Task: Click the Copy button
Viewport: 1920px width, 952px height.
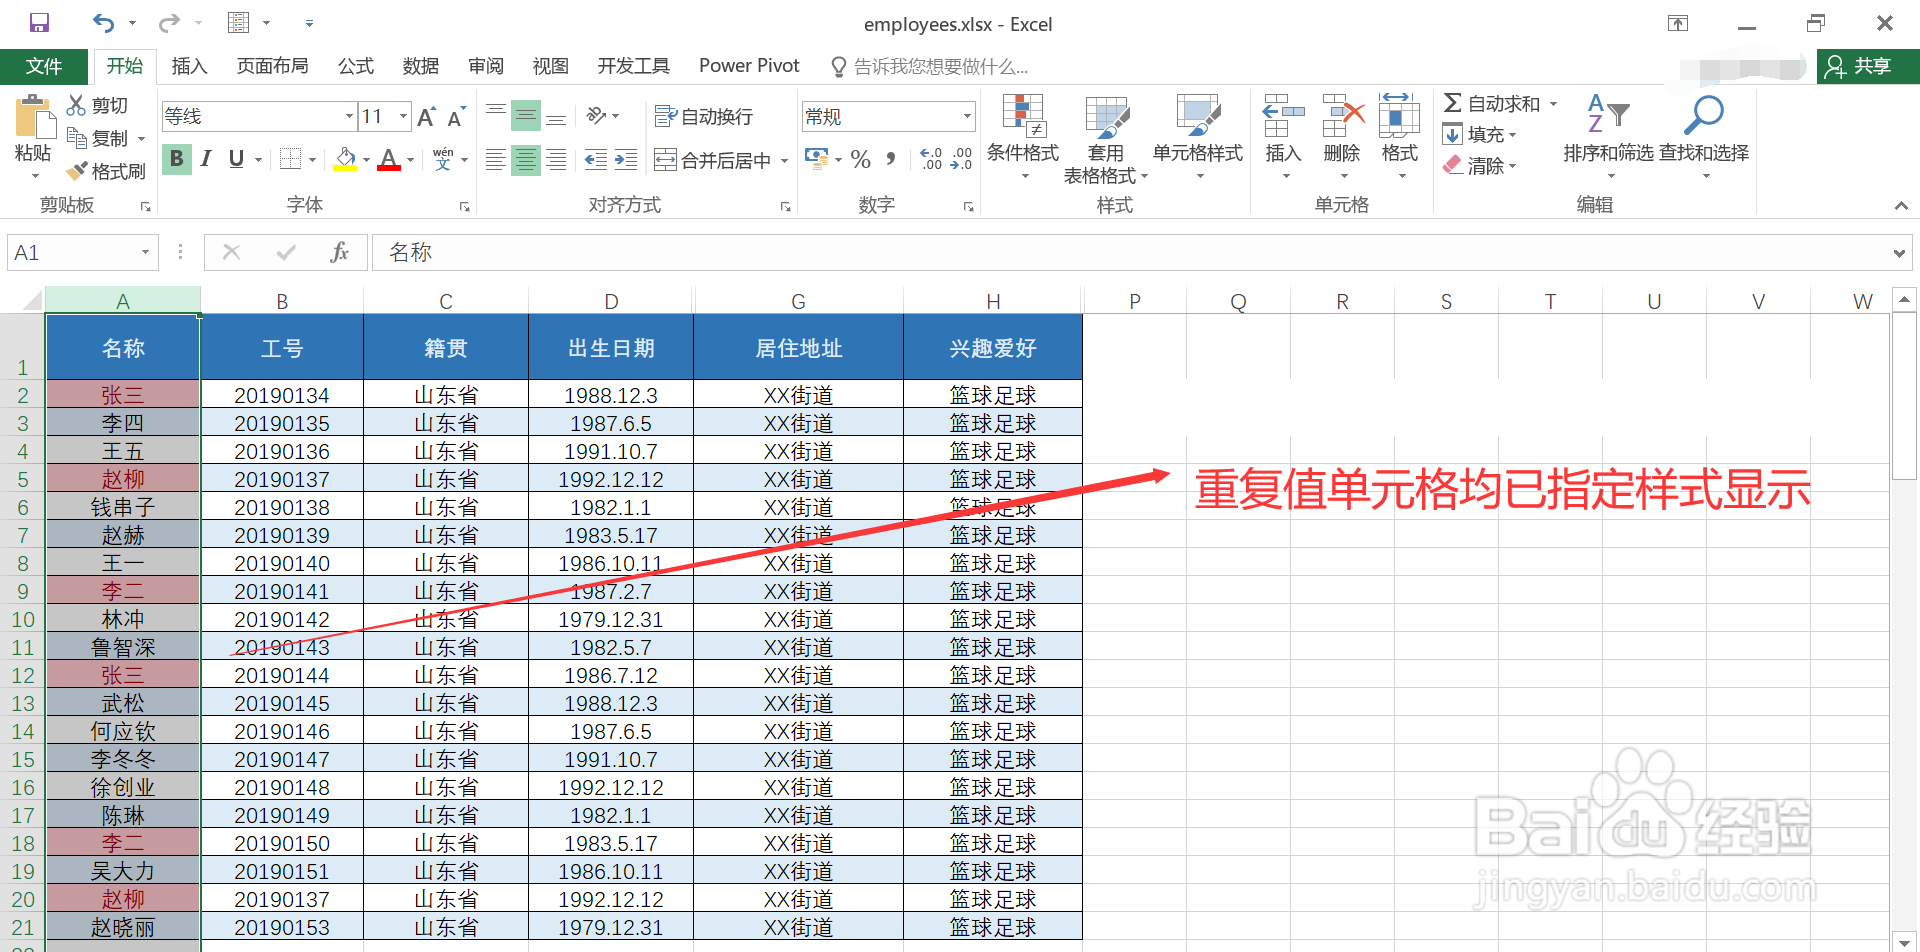Action: click(x=98, y=138)
